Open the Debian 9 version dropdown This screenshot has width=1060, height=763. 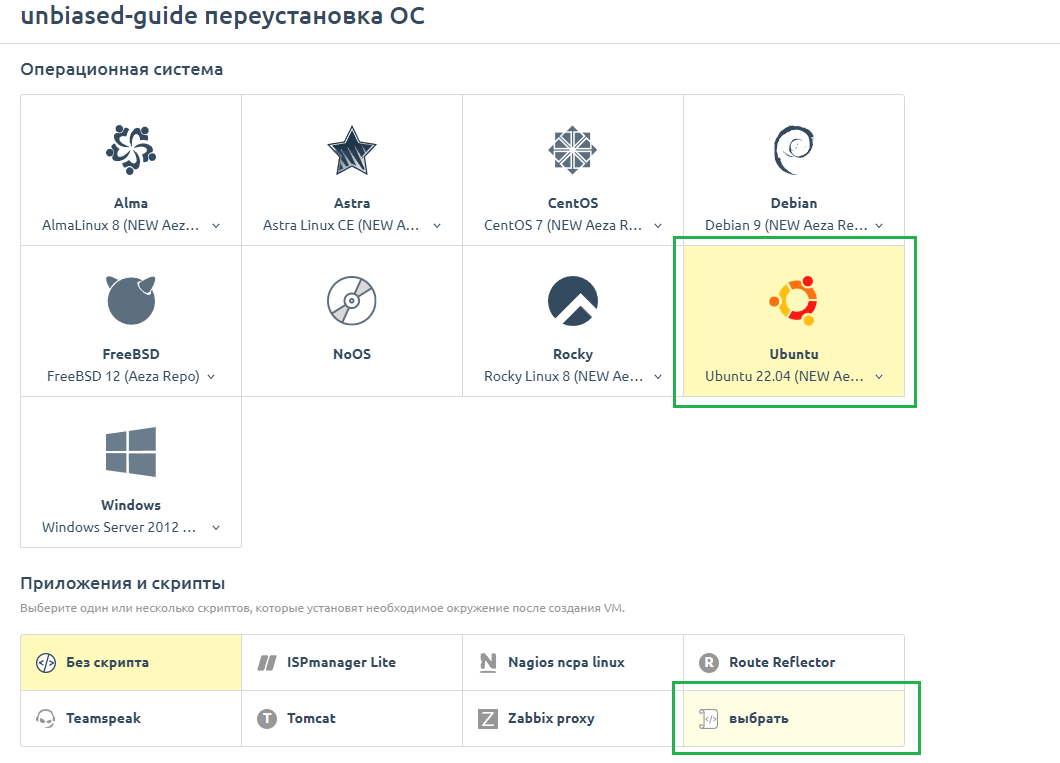tap(794, 226)
